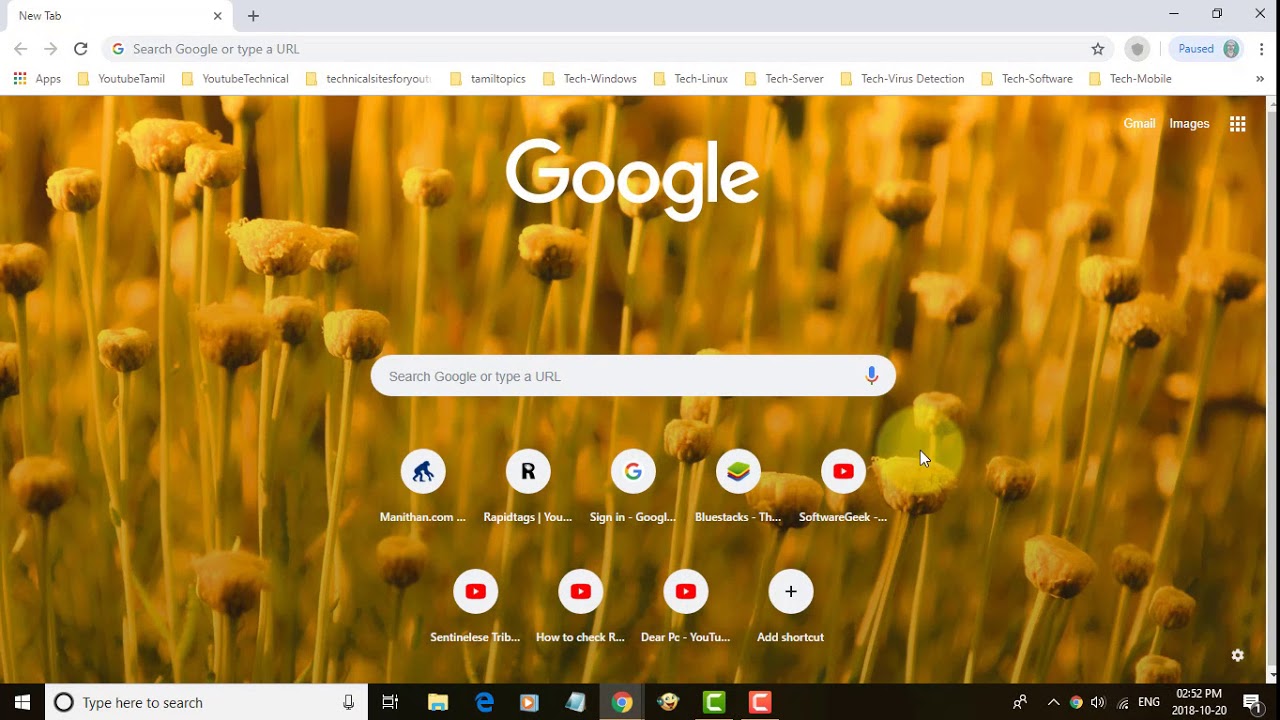Open the Tech-Virus Detection bookmark folder
The height and width of the screenshot is (720, 1280).
pyautogui.click(x=903, y=79)
